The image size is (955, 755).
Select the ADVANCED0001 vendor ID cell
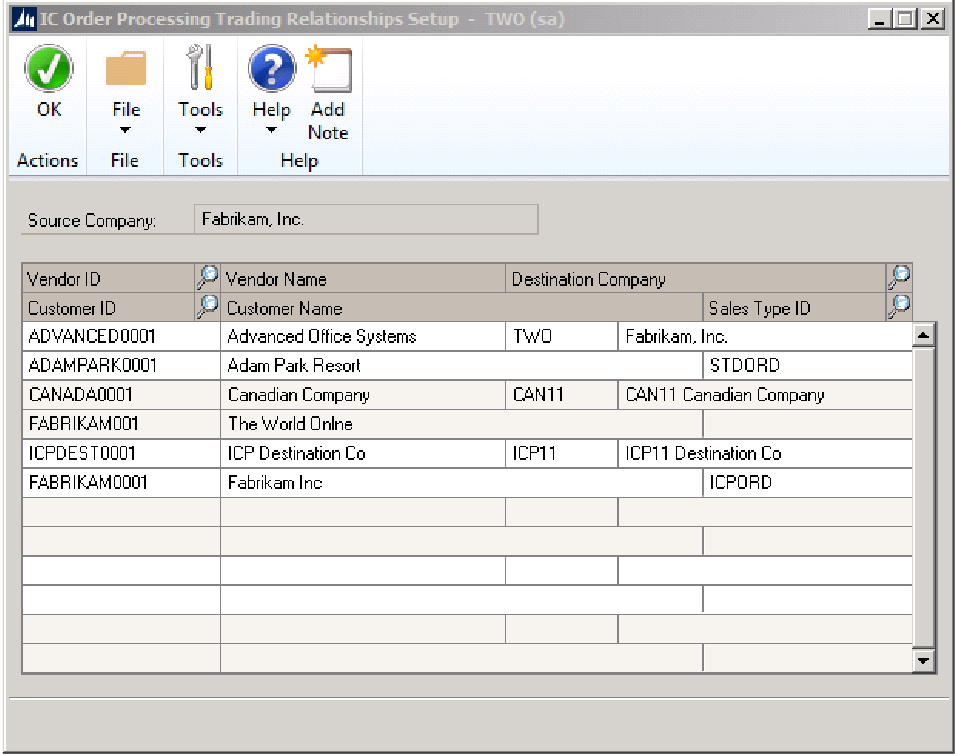pyautogui.click(x=120, y=336)
